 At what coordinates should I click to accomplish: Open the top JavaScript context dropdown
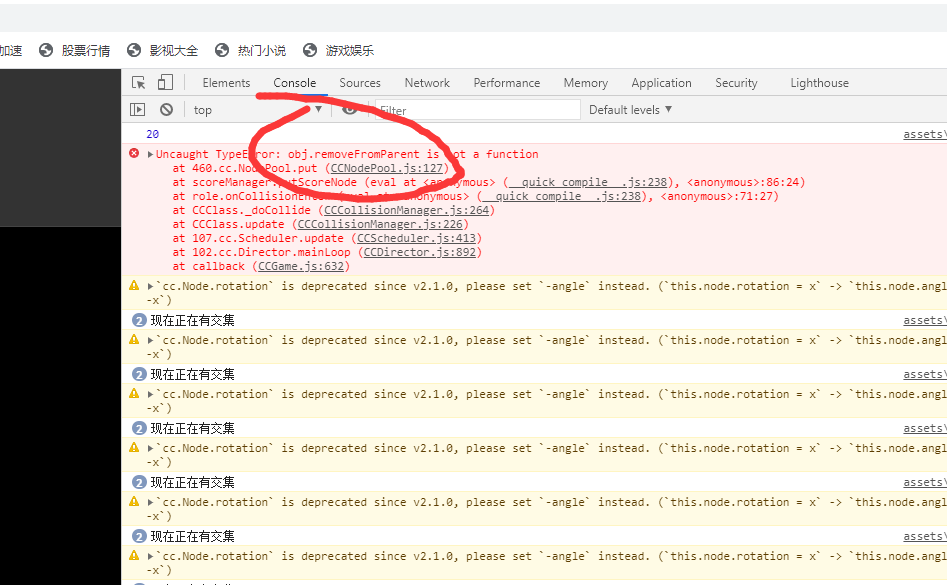click(x=258, y=110)
